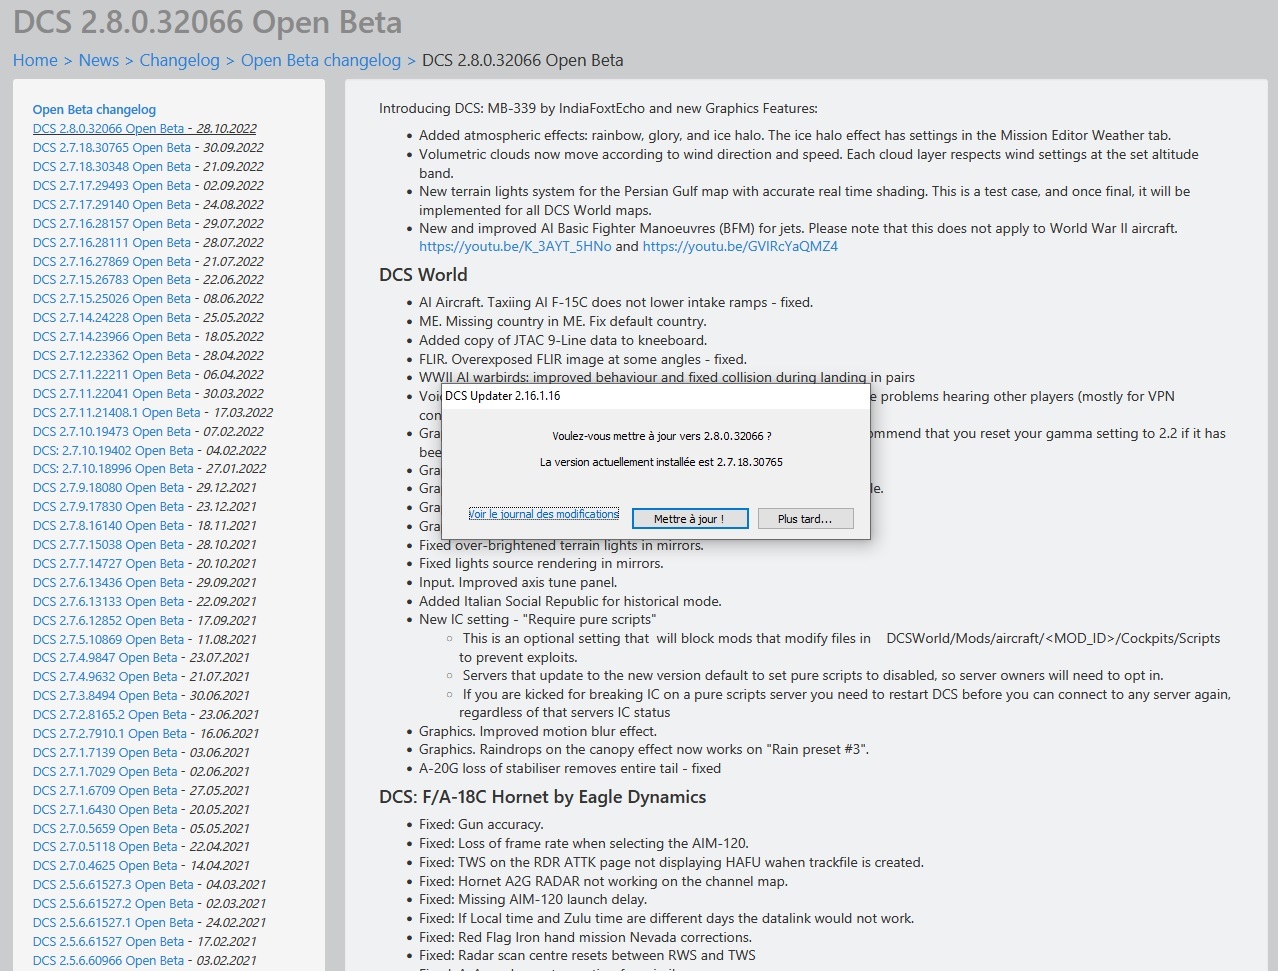Open the 'Open Beta changelog' breadcrumb link

(321, 60)
